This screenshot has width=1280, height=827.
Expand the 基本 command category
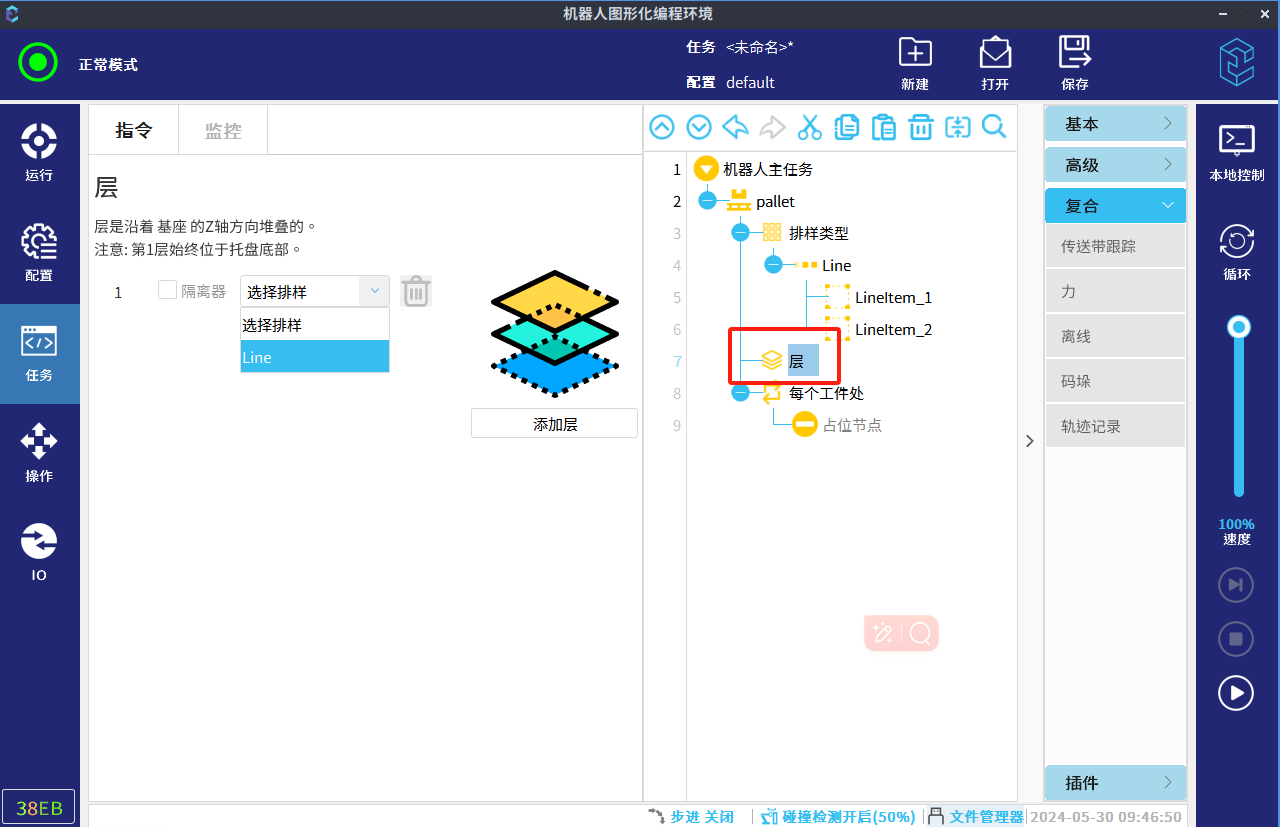pyautogui.click(x=1115, y=124)
